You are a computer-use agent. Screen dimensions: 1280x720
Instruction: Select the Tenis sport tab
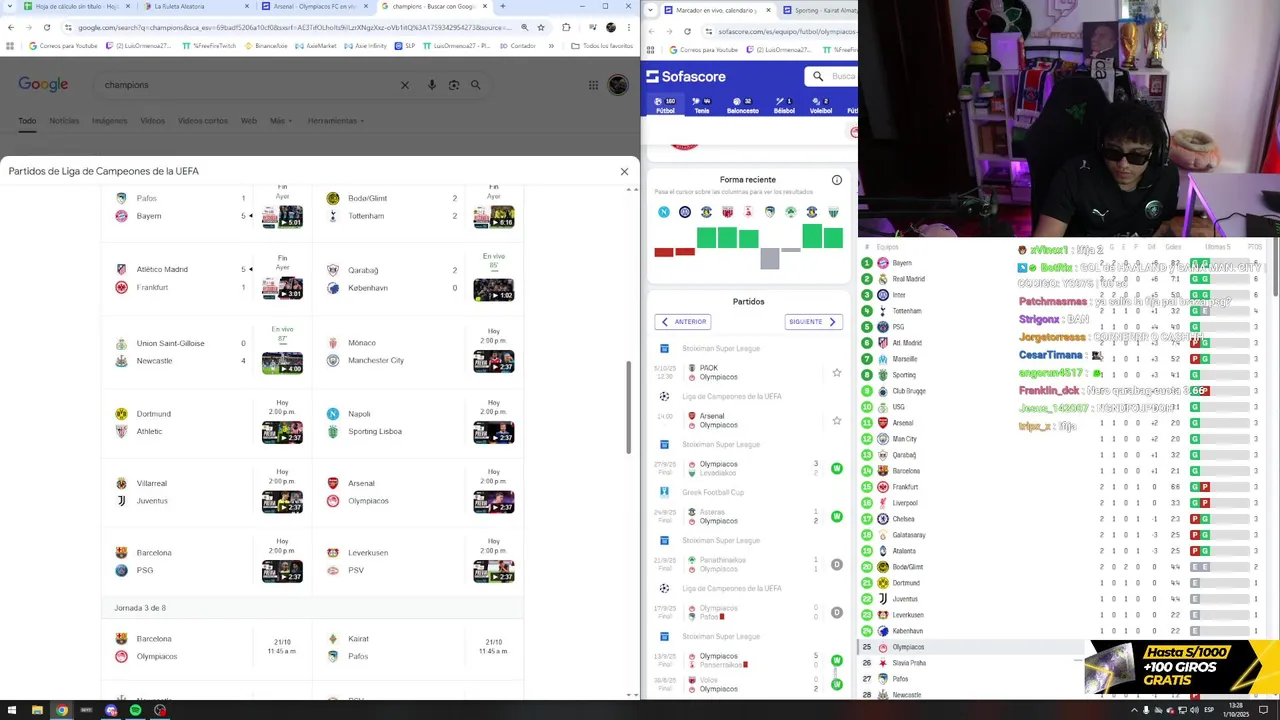pyautogui.click(x=702, y=105)
